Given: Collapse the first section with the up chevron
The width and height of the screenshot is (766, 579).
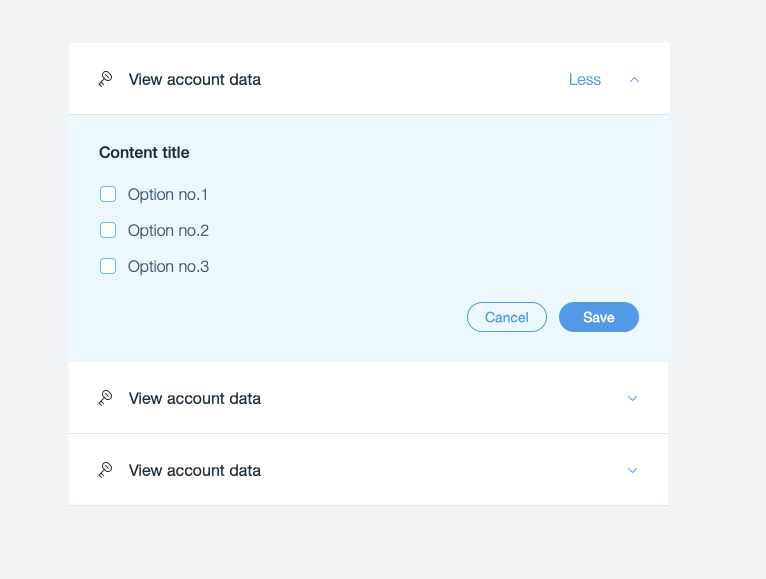Looking at the screenshot, I should pyautogui.click(x=634, y=80).
